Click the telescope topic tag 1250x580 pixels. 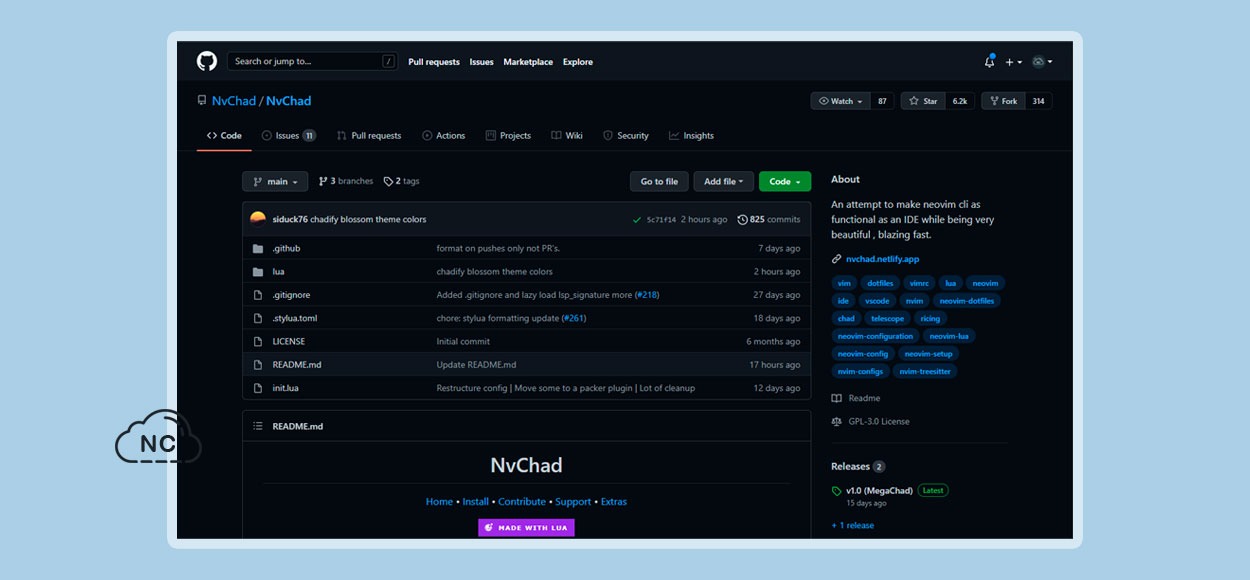887,319
